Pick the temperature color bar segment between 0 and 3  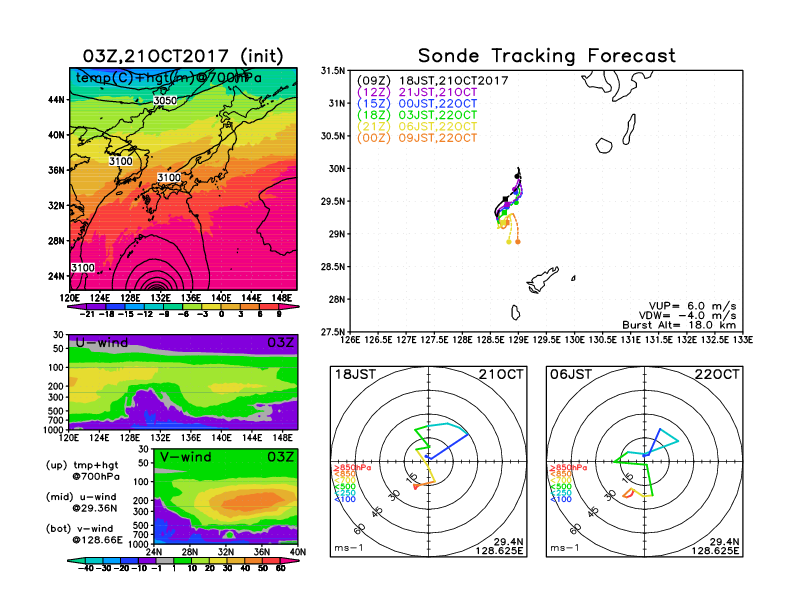pyautogui.click(x=231, y=307)
